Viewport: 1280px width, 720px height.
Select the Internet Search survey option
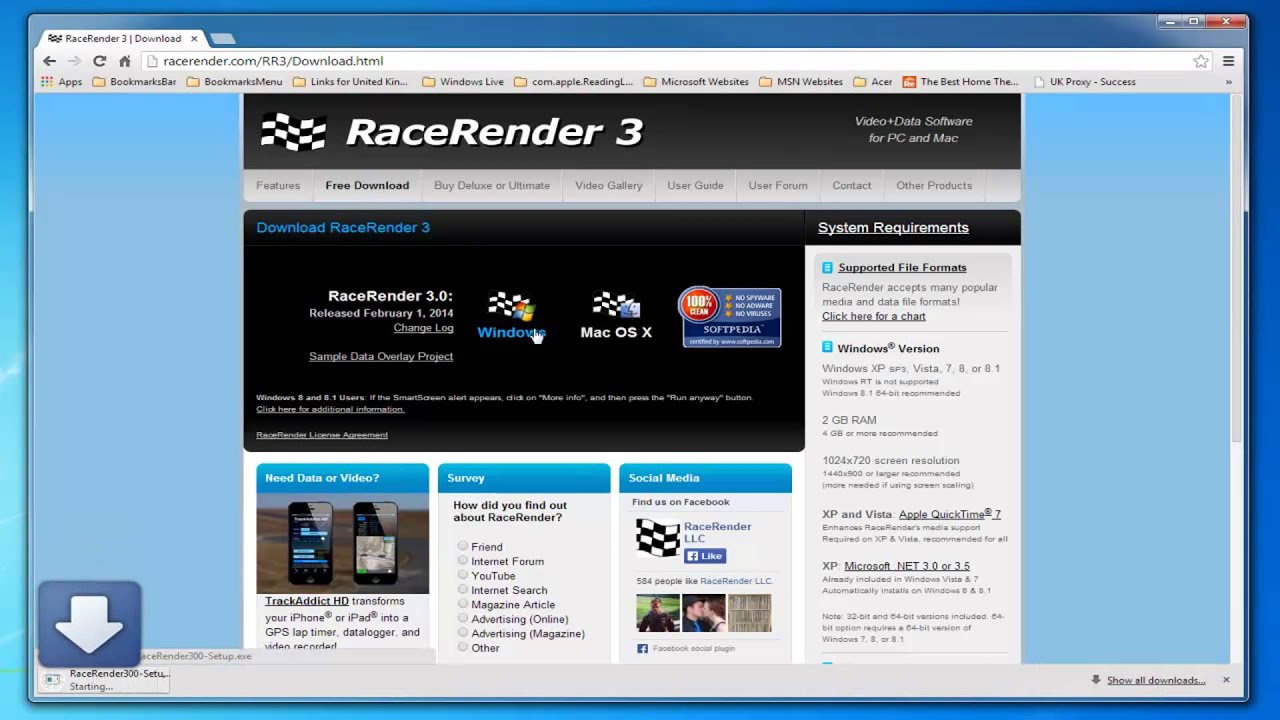click(x=463, y=589)
